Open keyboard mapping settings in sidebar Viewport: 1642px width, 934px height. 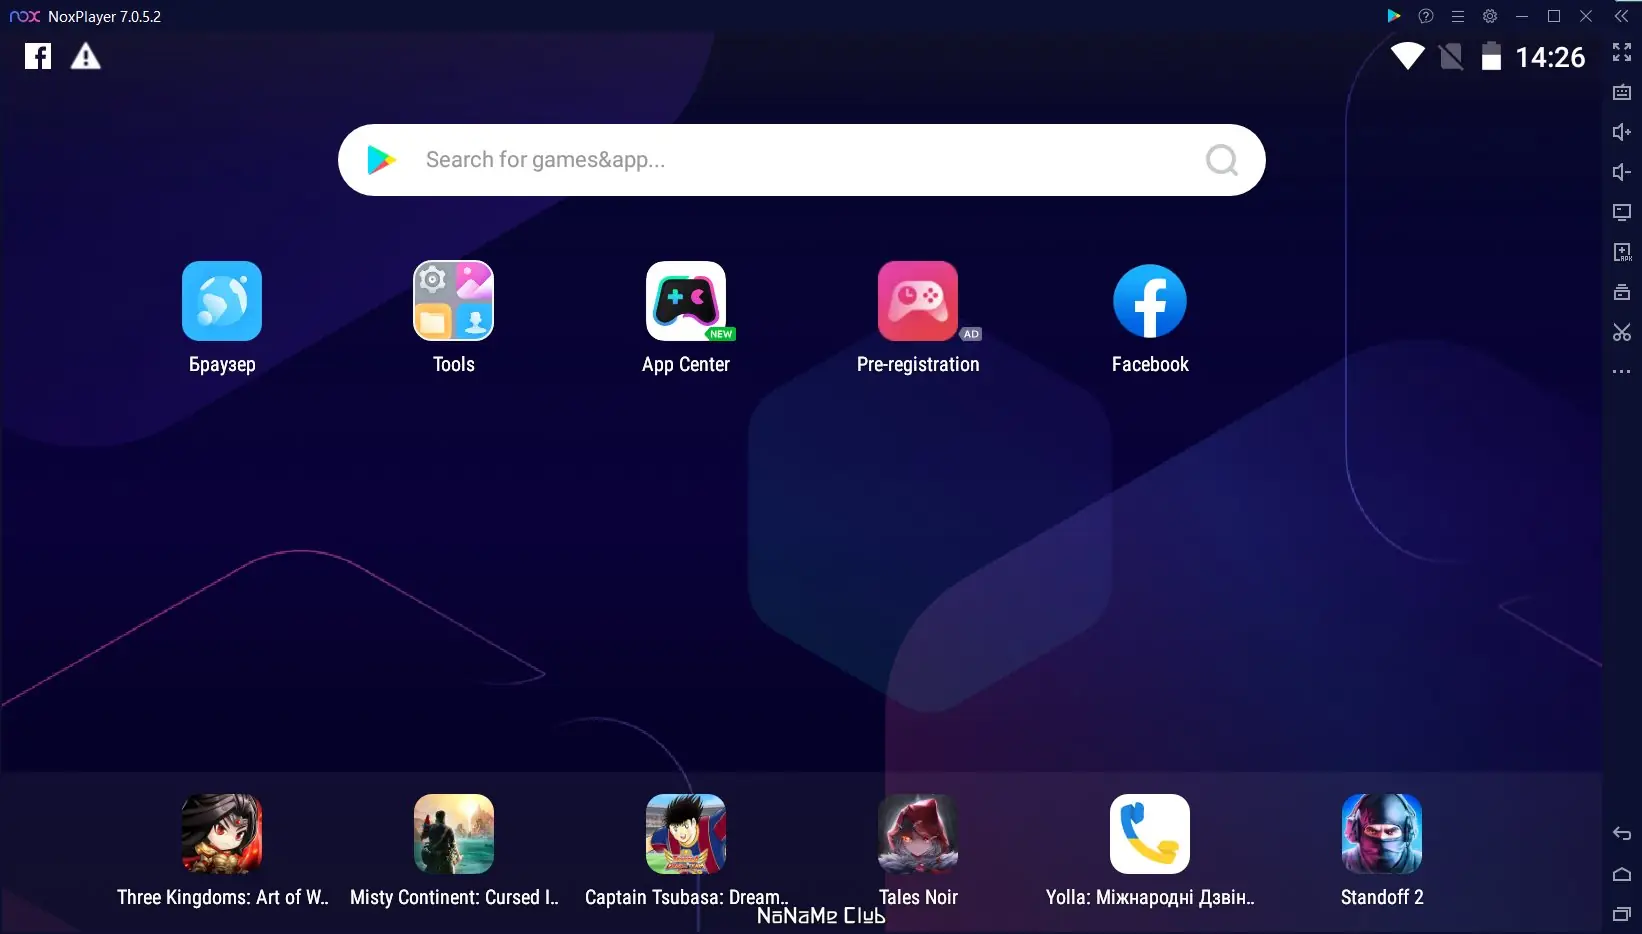[x=1622, y=92]
